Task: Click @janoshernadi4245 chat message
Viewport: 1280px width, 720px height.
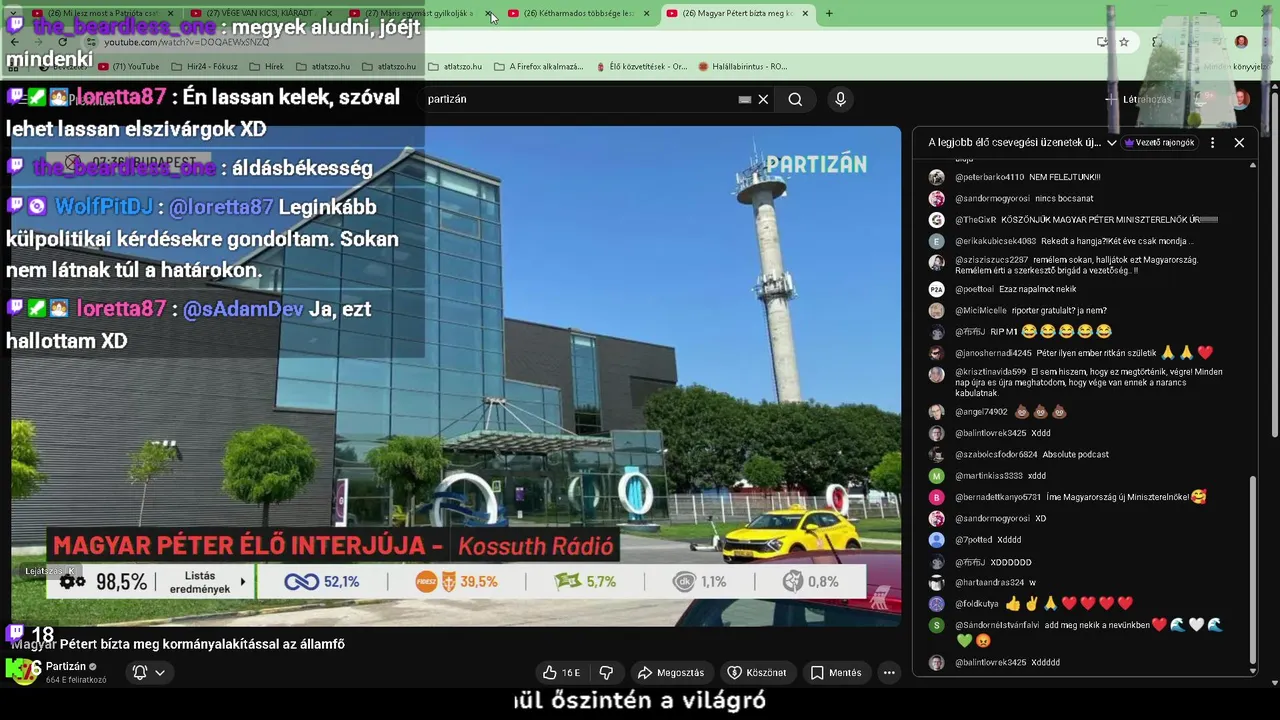Action: (1083, 352)
